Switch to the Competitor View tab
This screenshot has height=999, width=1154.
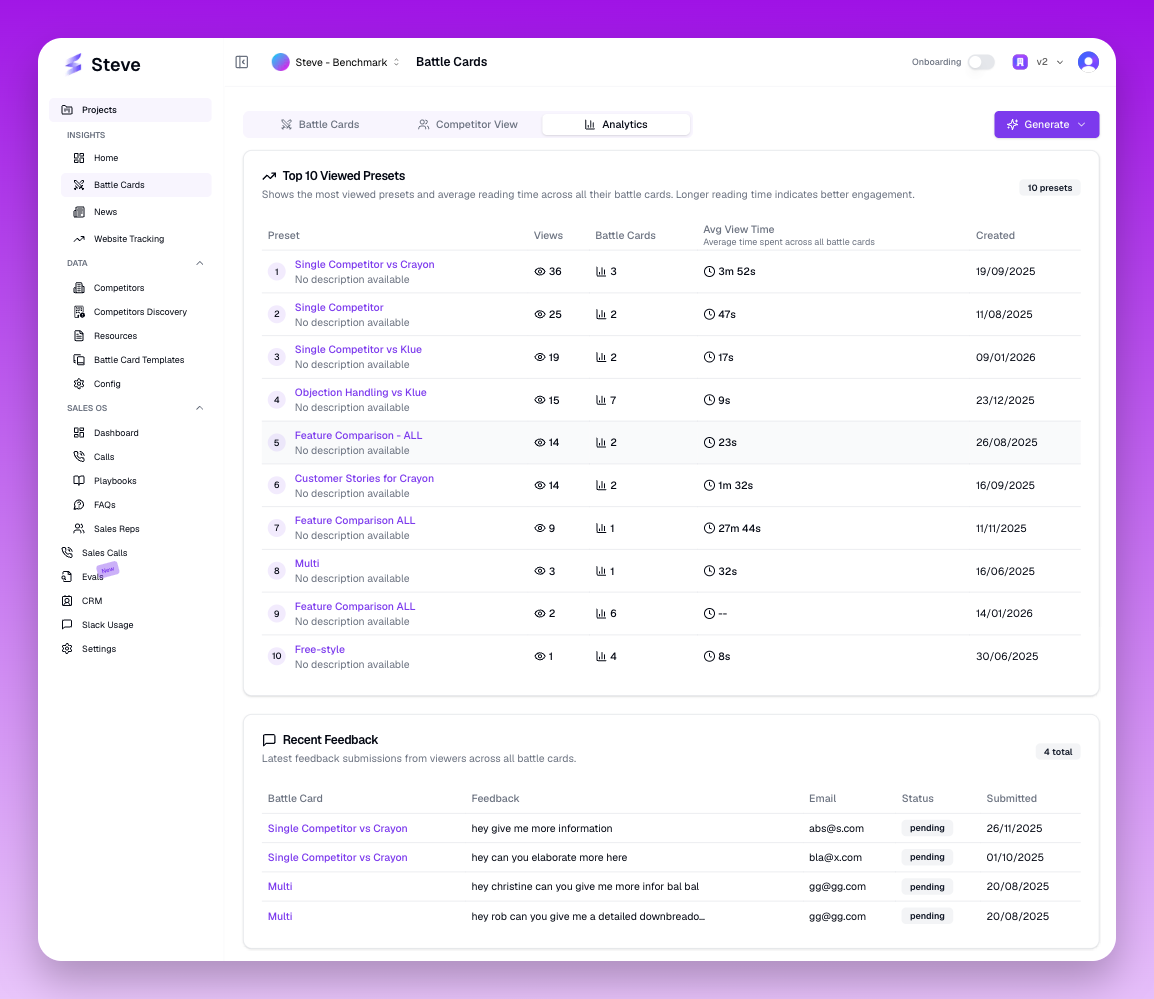pyautogui.click(x=467, y=125)
